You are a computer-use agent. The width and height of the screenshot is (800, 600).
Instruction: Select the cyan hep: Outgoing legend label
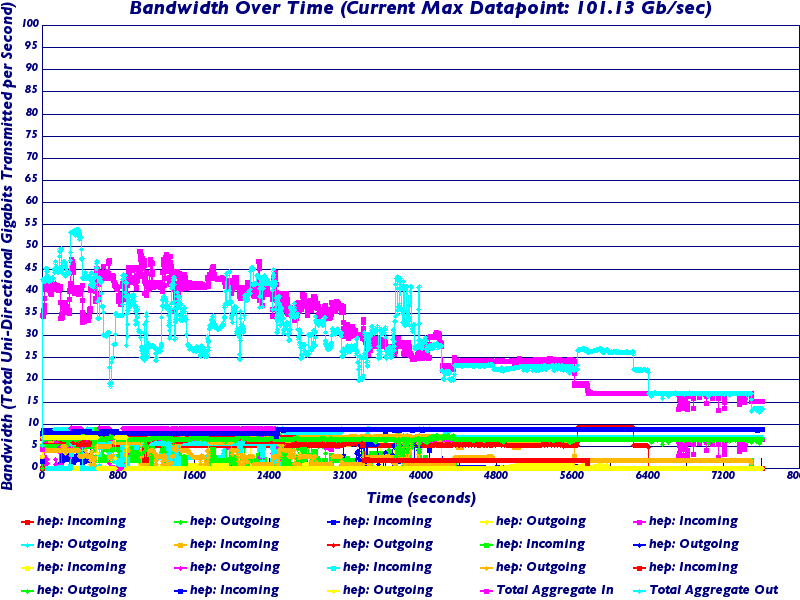tap(82, 545)
